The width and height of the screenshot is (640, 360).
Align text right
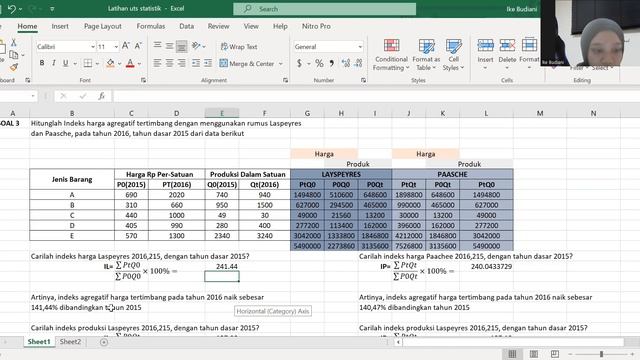pos(182,63)
